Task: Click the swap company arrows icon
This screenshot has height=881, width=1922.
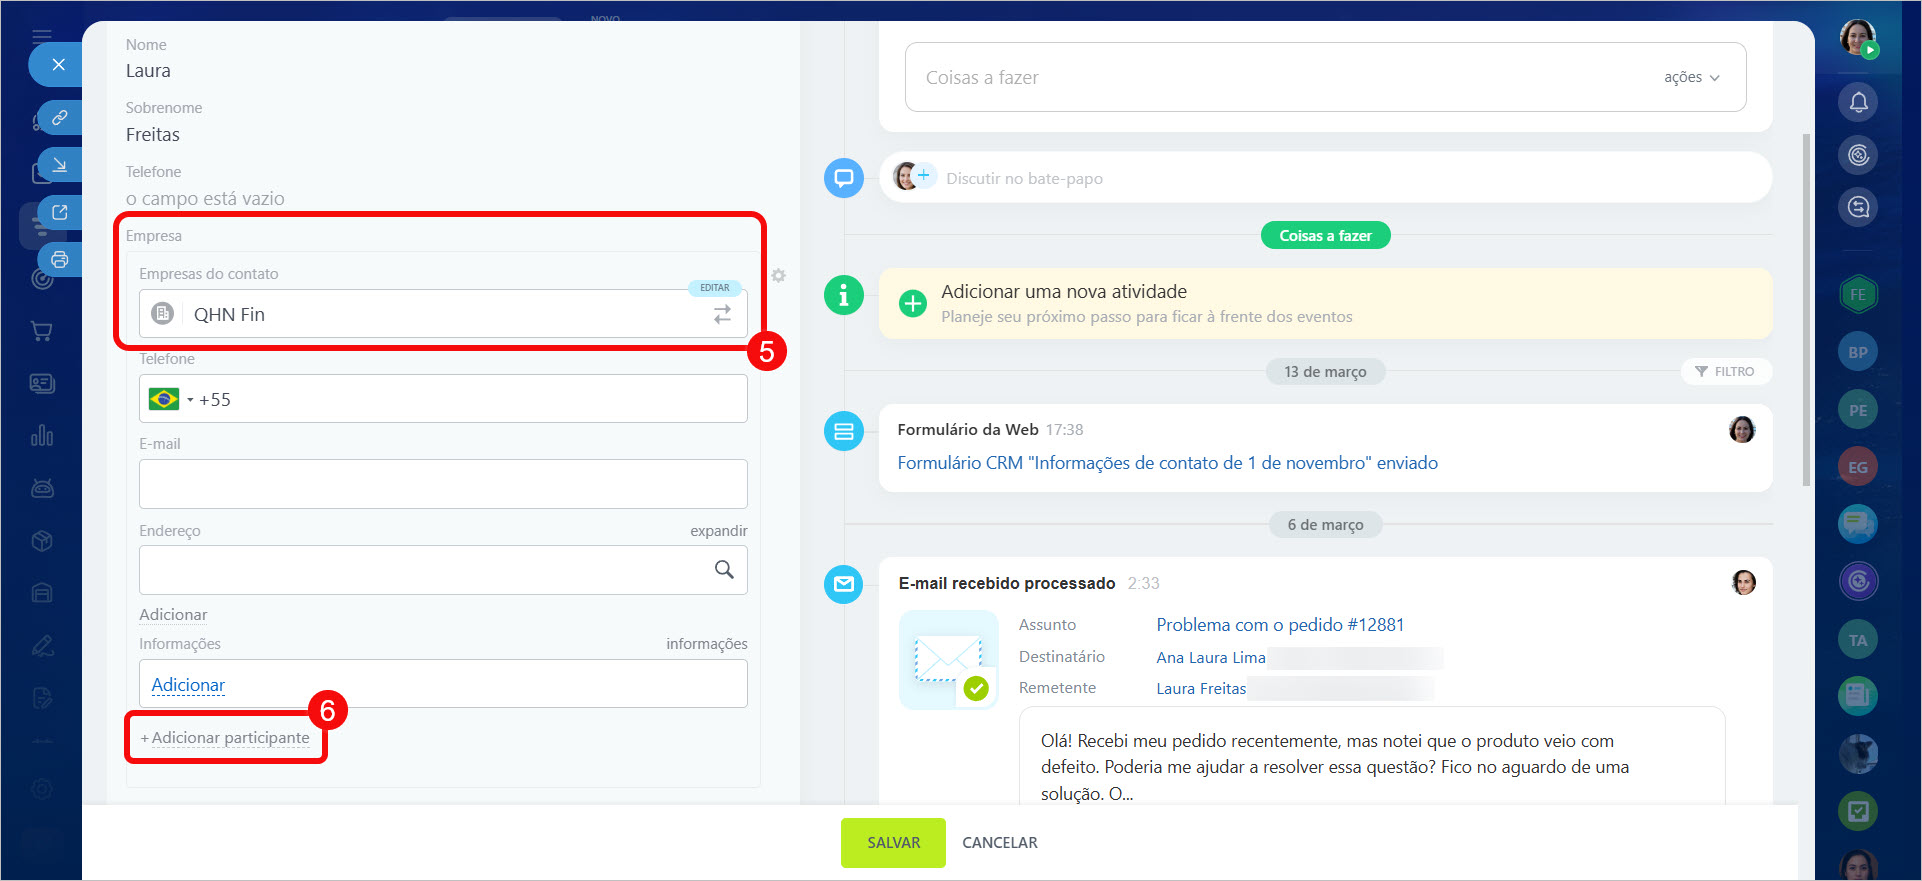Action: tap(722, 315)
